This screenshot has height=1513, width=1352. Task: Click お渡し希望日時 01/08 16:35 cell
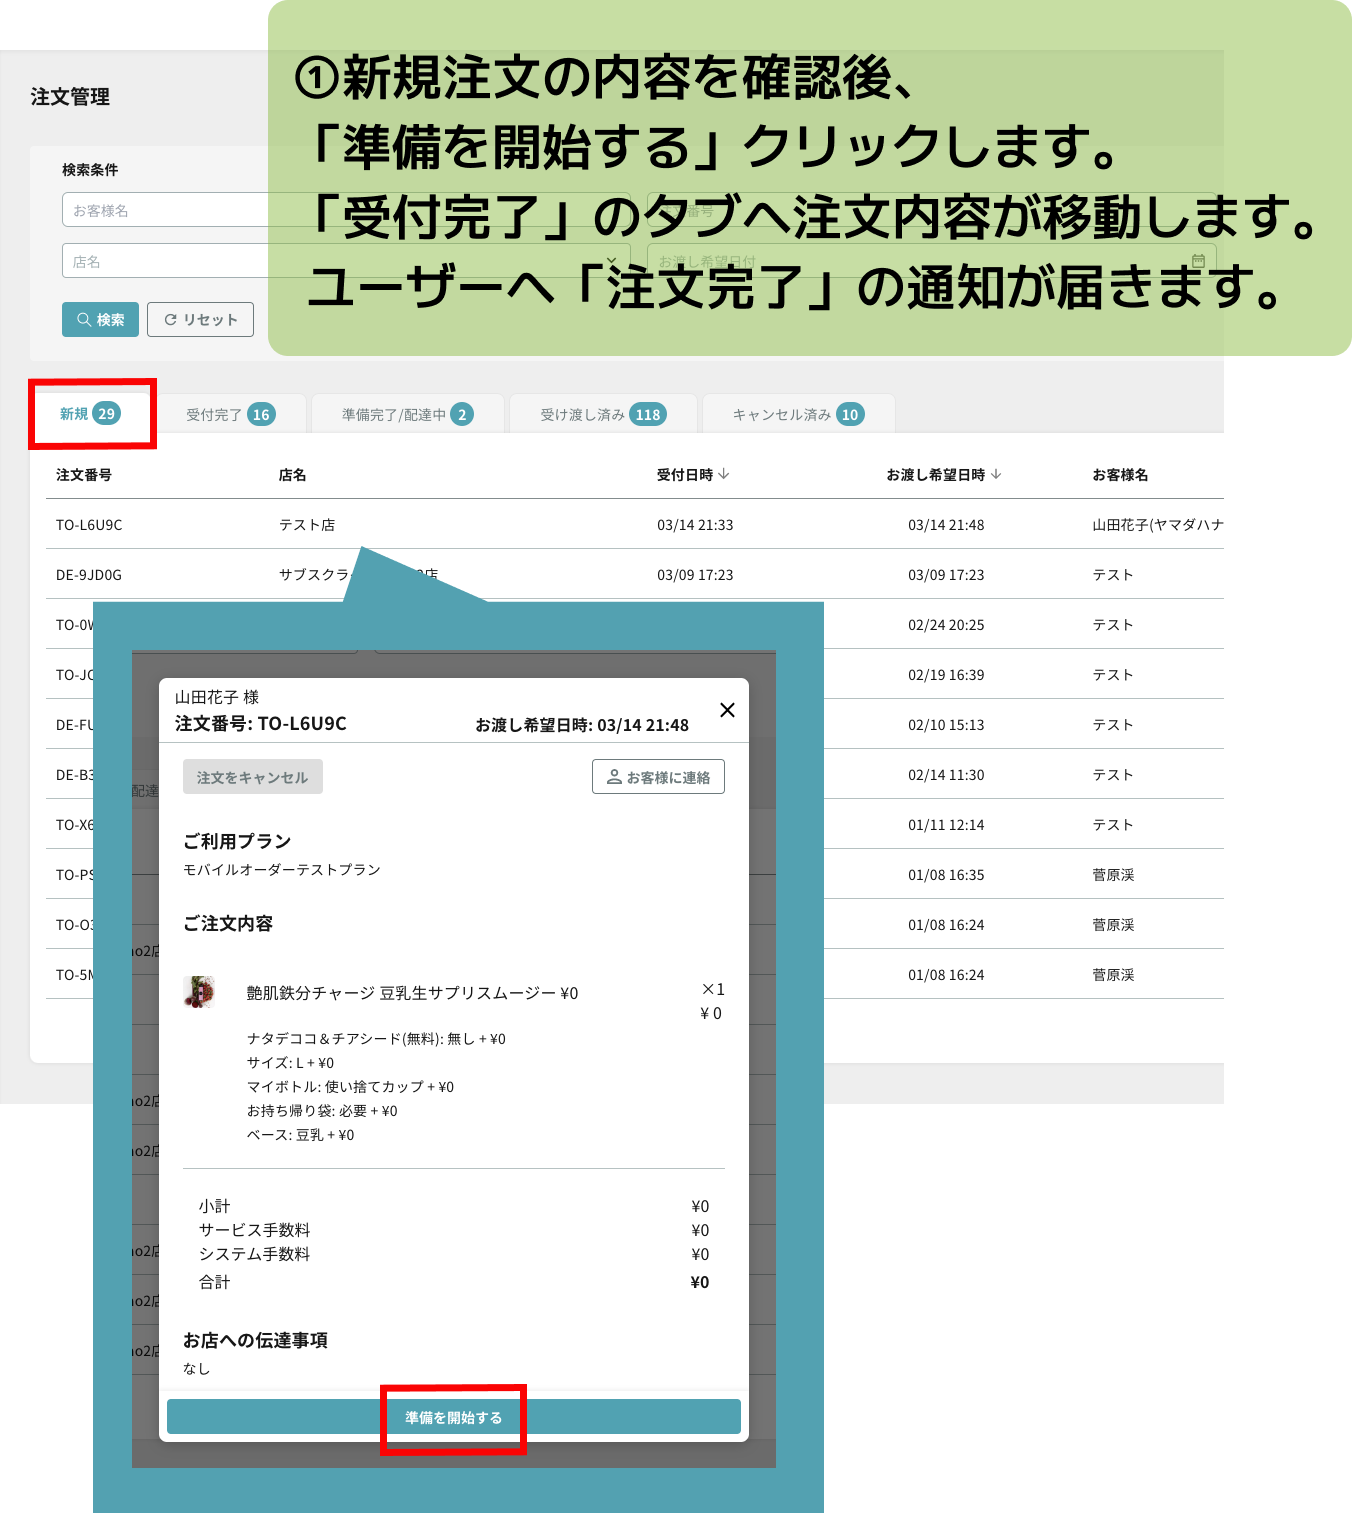click(x=946, y=875)
